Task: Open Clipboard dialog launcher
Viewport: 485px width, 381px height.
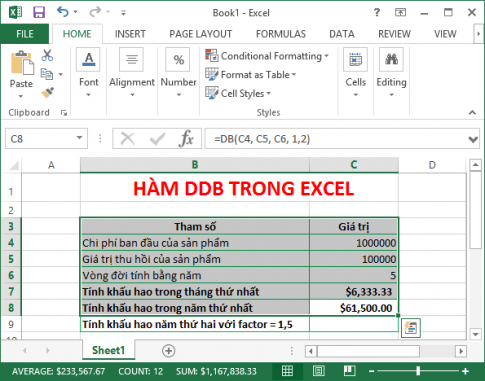Action: click(64, 113)
